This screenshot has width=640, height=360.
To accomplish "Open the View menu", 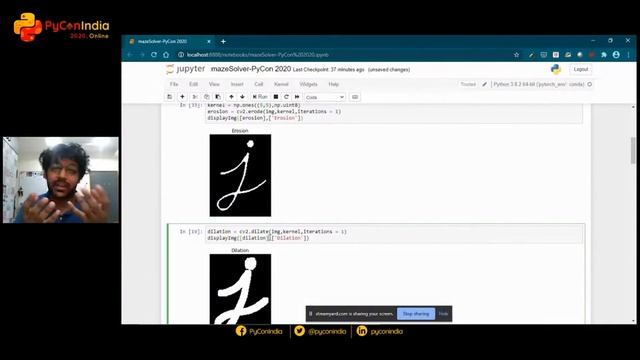I will pyautogui.click(x=214, y=84).
